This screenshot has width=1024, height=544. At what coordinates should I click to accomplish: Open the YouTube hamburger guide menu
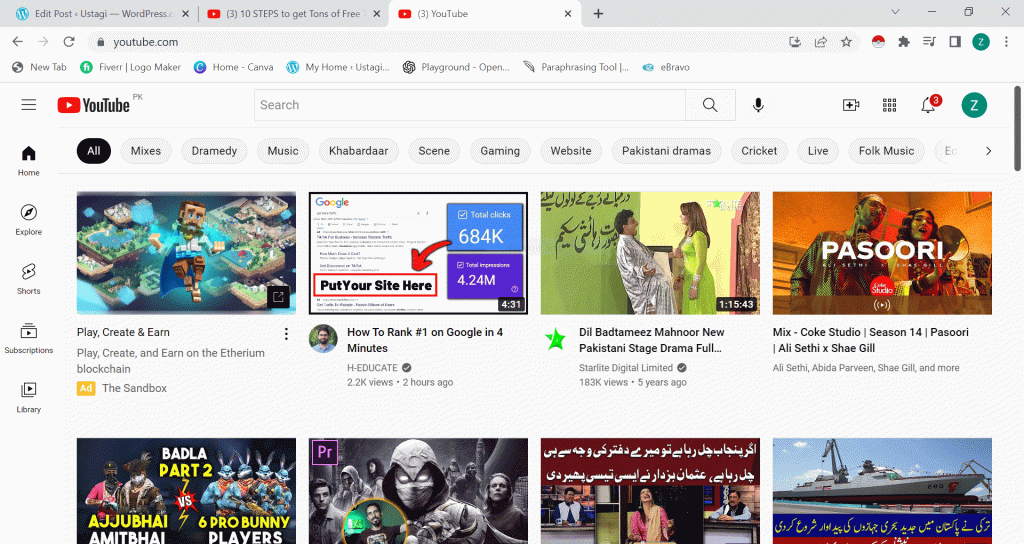pos(29,105)
